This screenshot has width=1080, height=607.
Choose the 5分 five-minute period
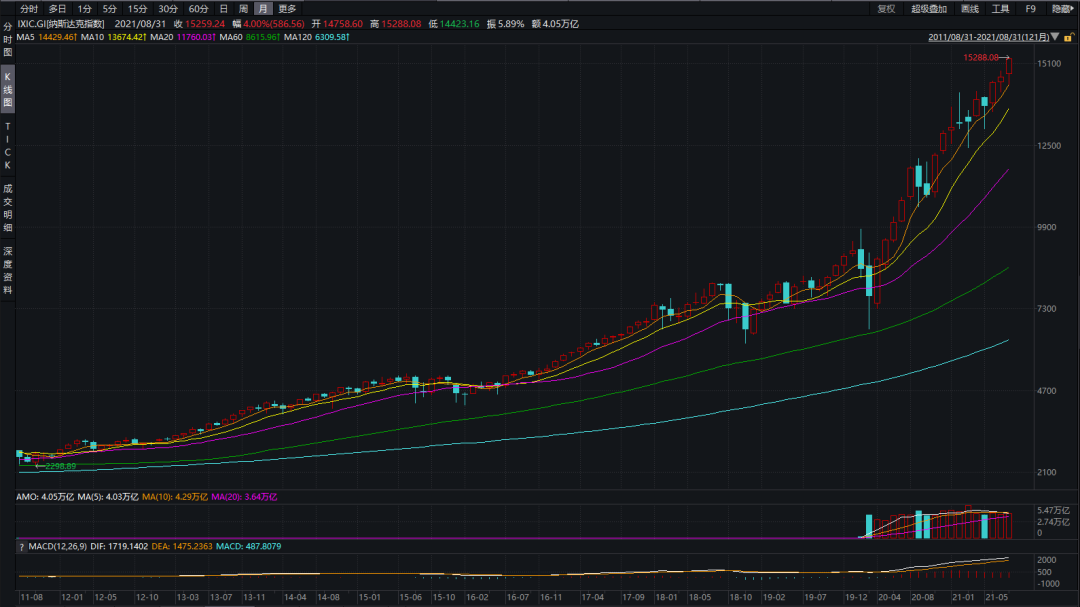tap(110, 9)
